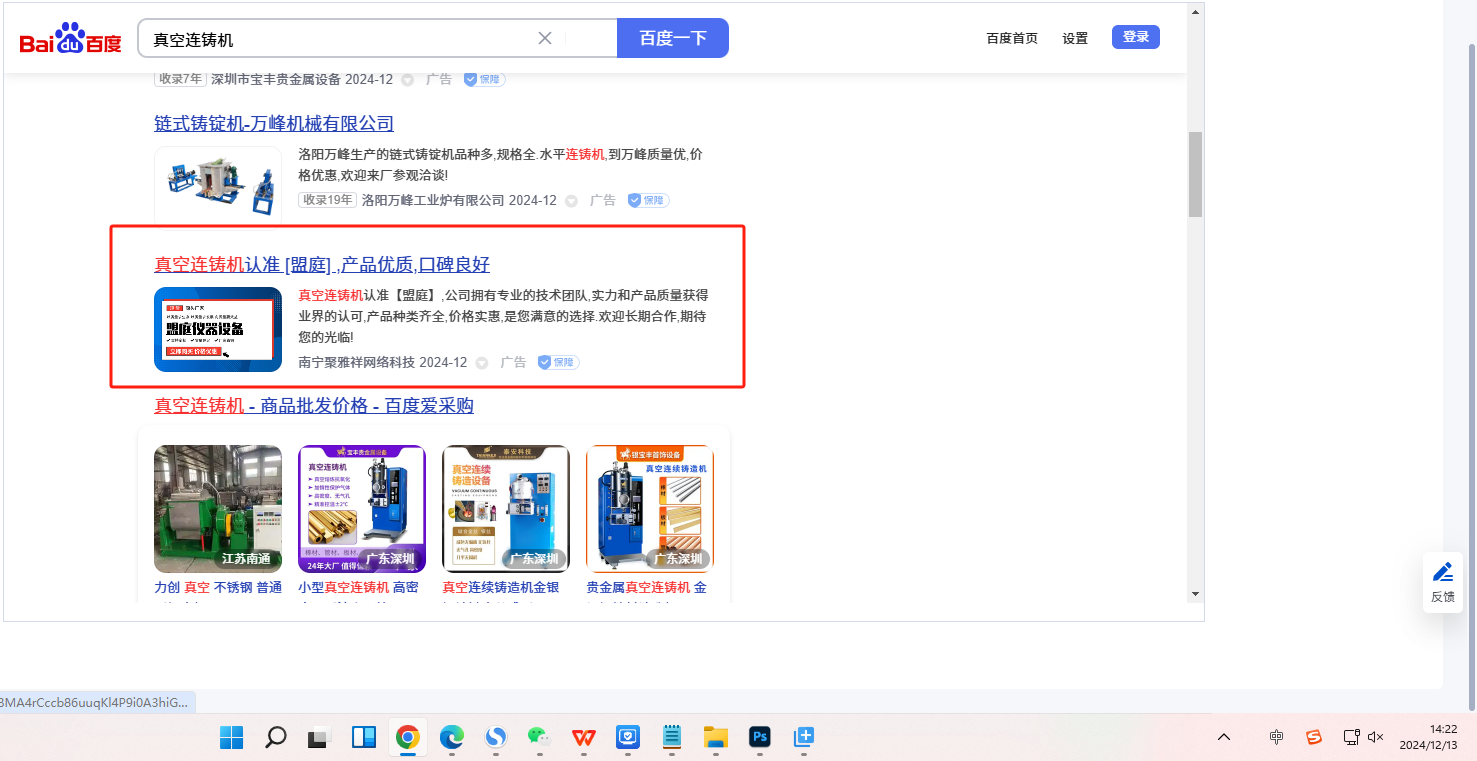Expand ad options arrow beside 洛阳万峰工业炉有限公司 2024-12

[x=572, y=201]
